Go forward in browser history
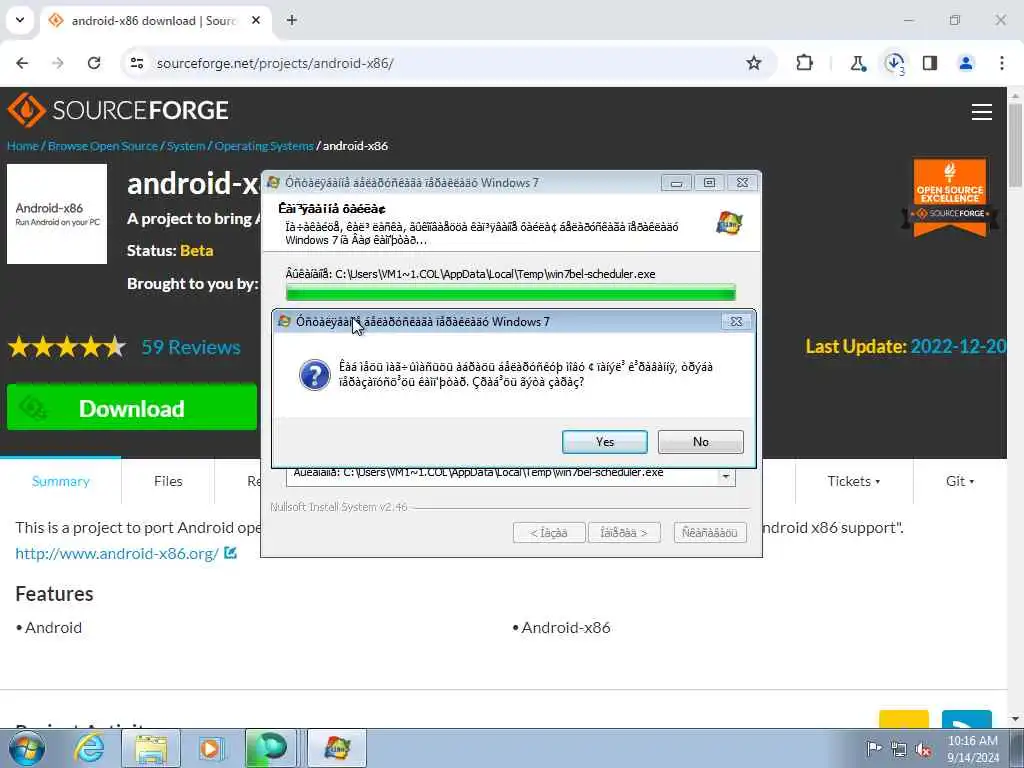The width and height of the screenshot is (1024, 768). [58, 63]
